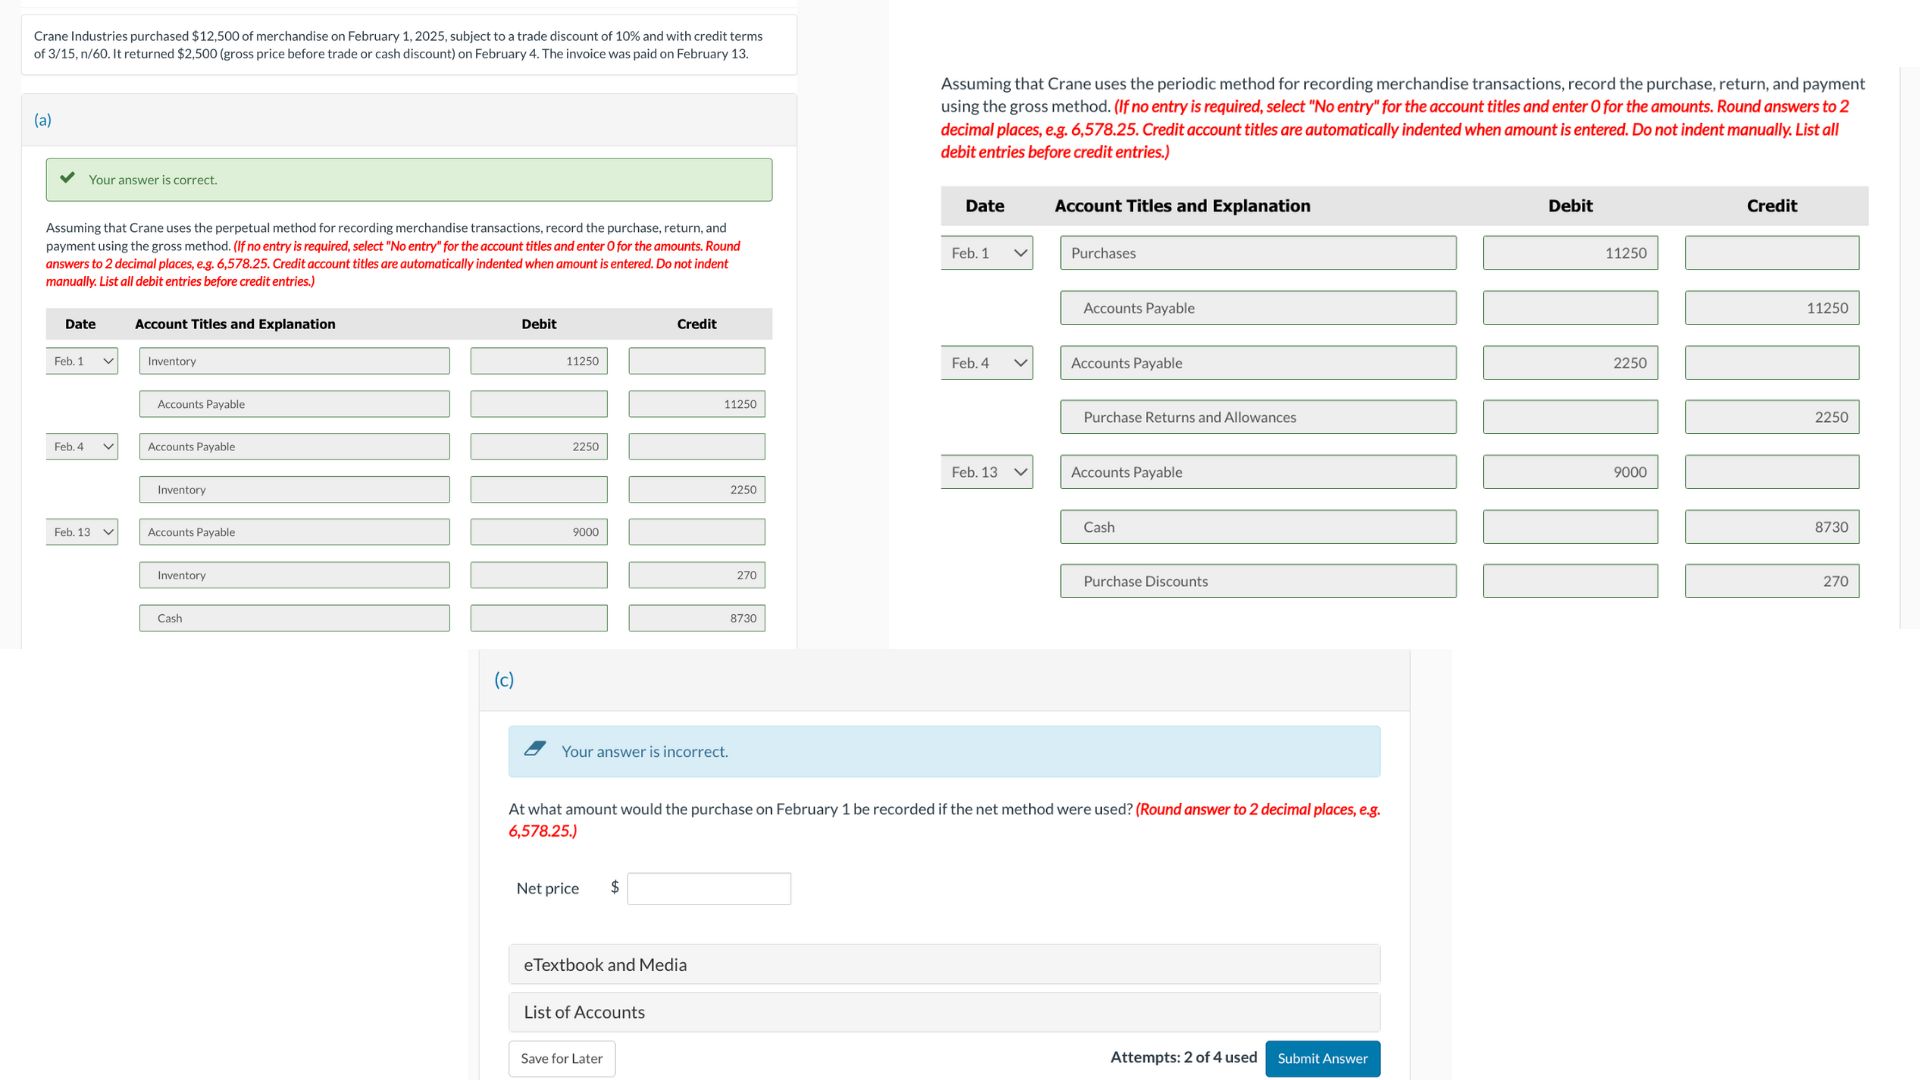Expand the Feb. 4 date dropdown in perpetual section
This screenshot has height=1080, width=1920.
(x=84, y=446)
